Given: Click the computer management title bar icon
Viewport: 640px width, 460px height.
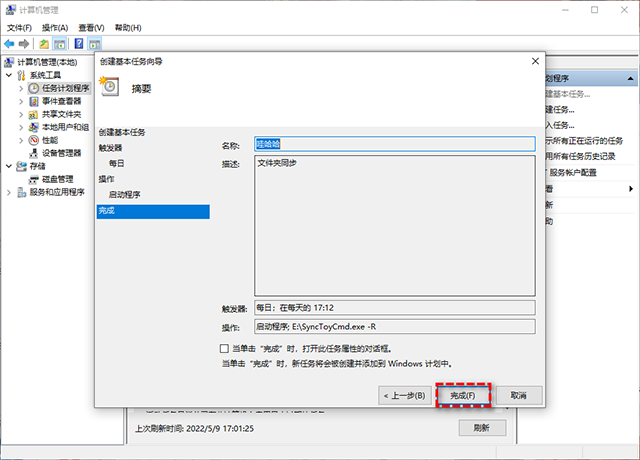Looking at the screenshot, I should [11, 9].
